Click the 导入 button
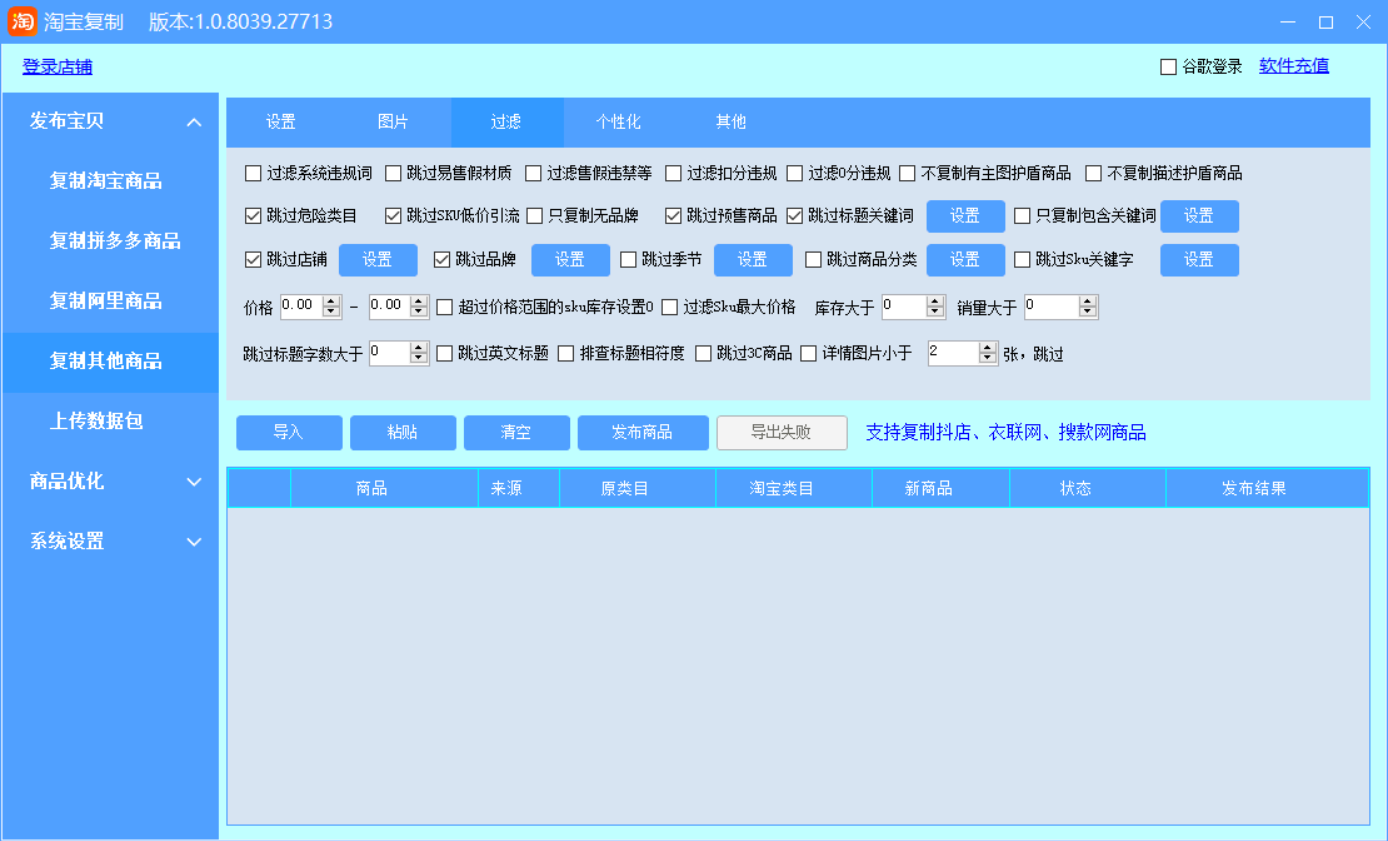 click(289, 433)
